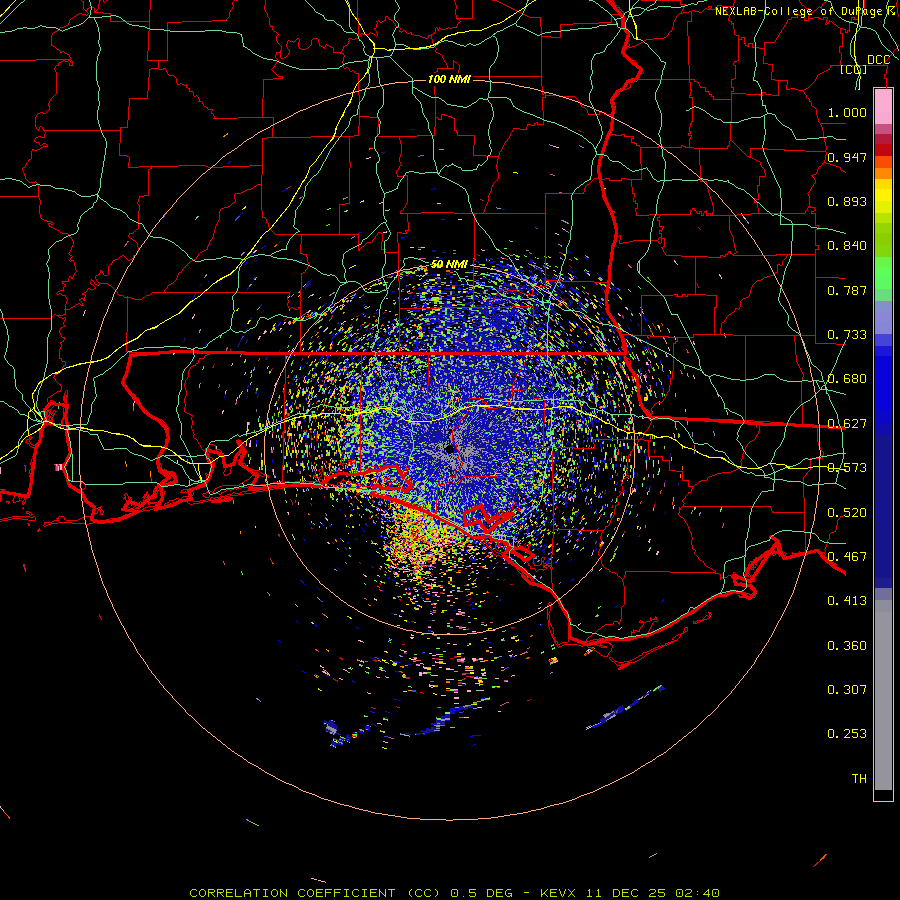
Task: Select the 0.520 legend value
Action: coord(847,513)
